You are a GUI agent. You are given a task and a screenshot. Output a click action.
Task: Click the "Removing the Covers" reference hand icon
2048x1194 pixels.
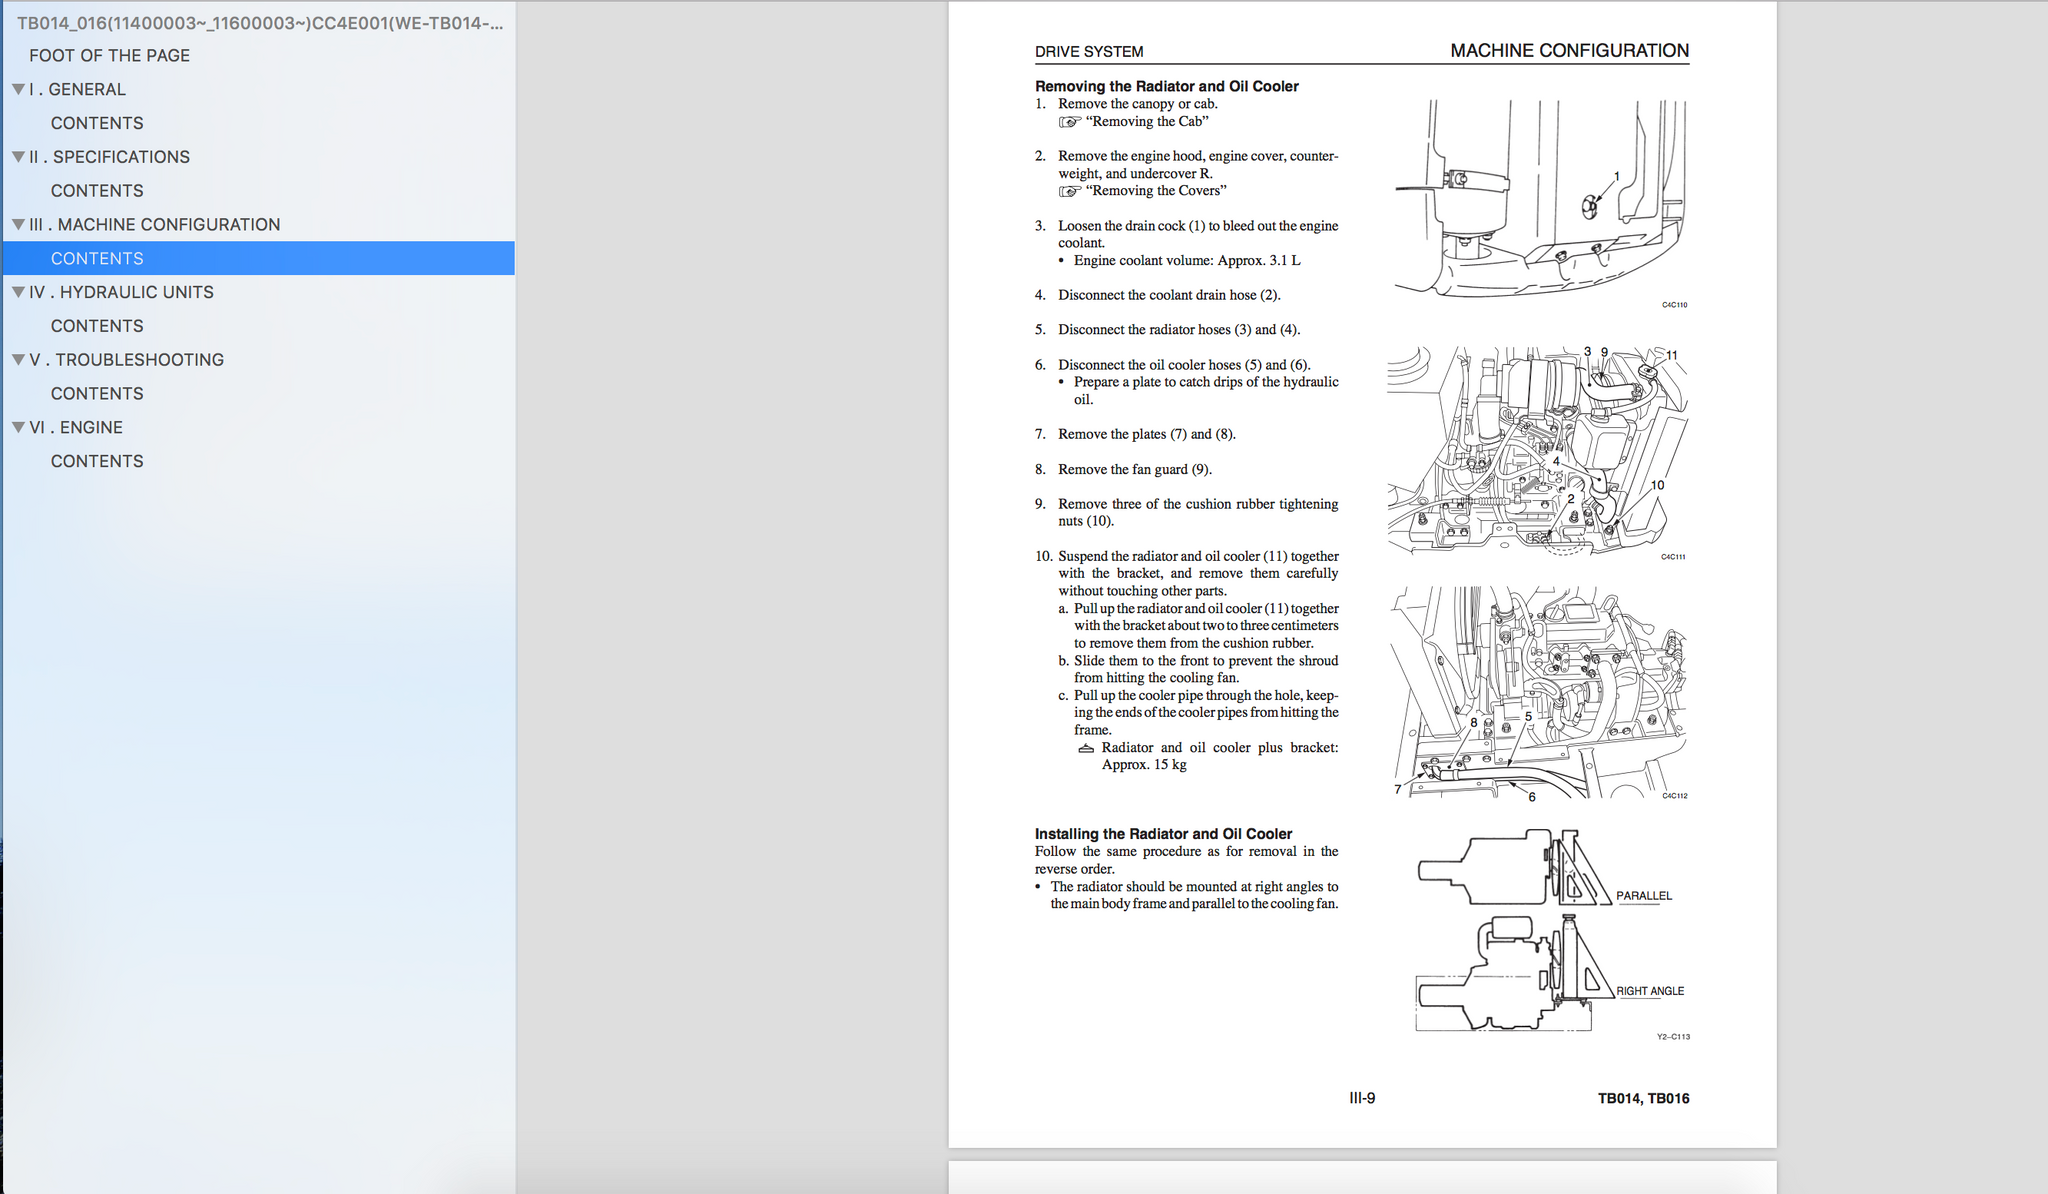(1069, 191)
